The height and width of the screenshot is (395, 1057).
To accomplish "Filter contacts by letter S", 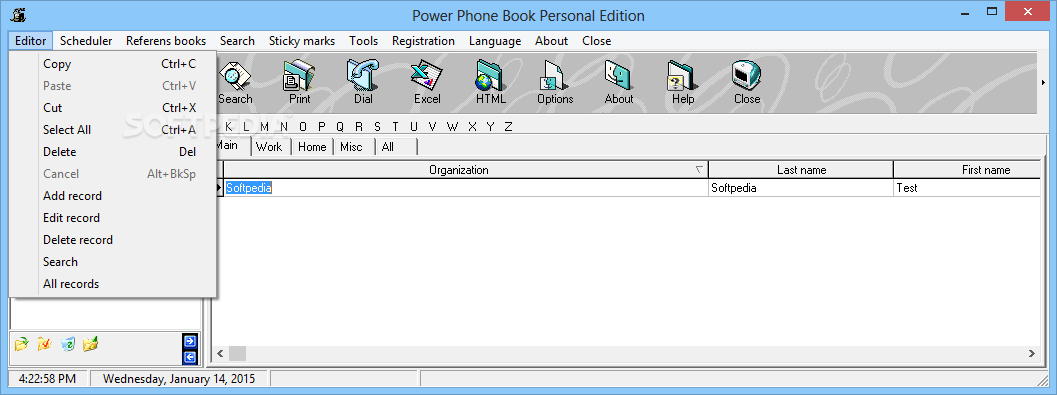I will 377,126.
